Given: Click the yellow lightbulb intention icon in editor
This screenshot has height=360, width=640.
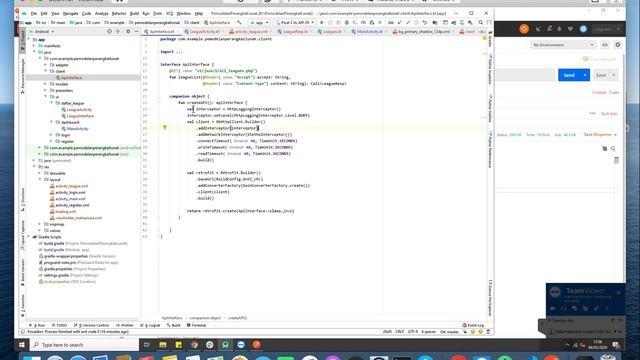Looking at the screenshot, I should [x=165, y=127].
